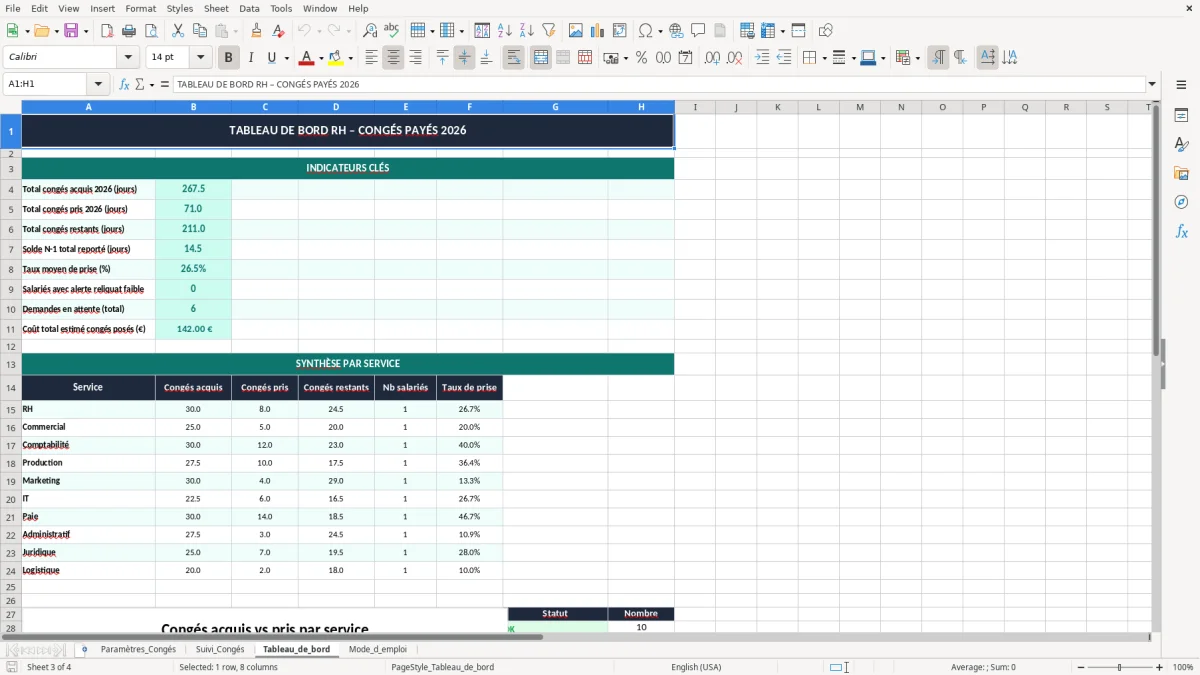The height and width of the screenshot is (675, 1200).
Task: Expand the Font Size dropdown
Action: click(x=201, y=58)
